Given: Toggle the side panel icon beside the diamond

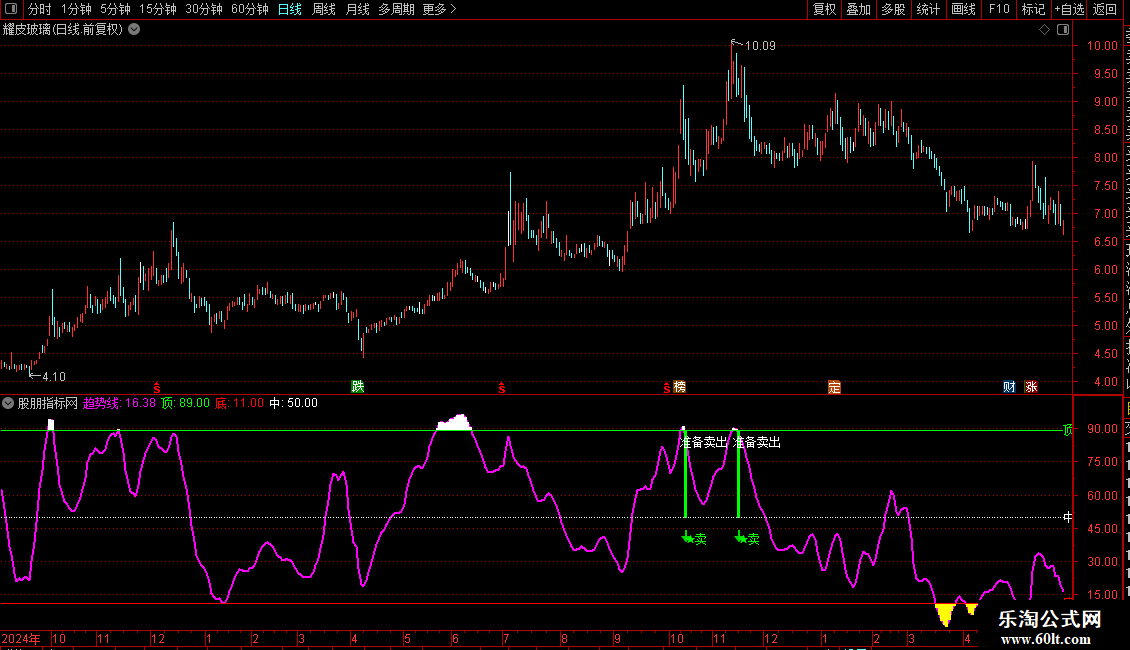Looking at the screenshot, I should click(1063, 30).
